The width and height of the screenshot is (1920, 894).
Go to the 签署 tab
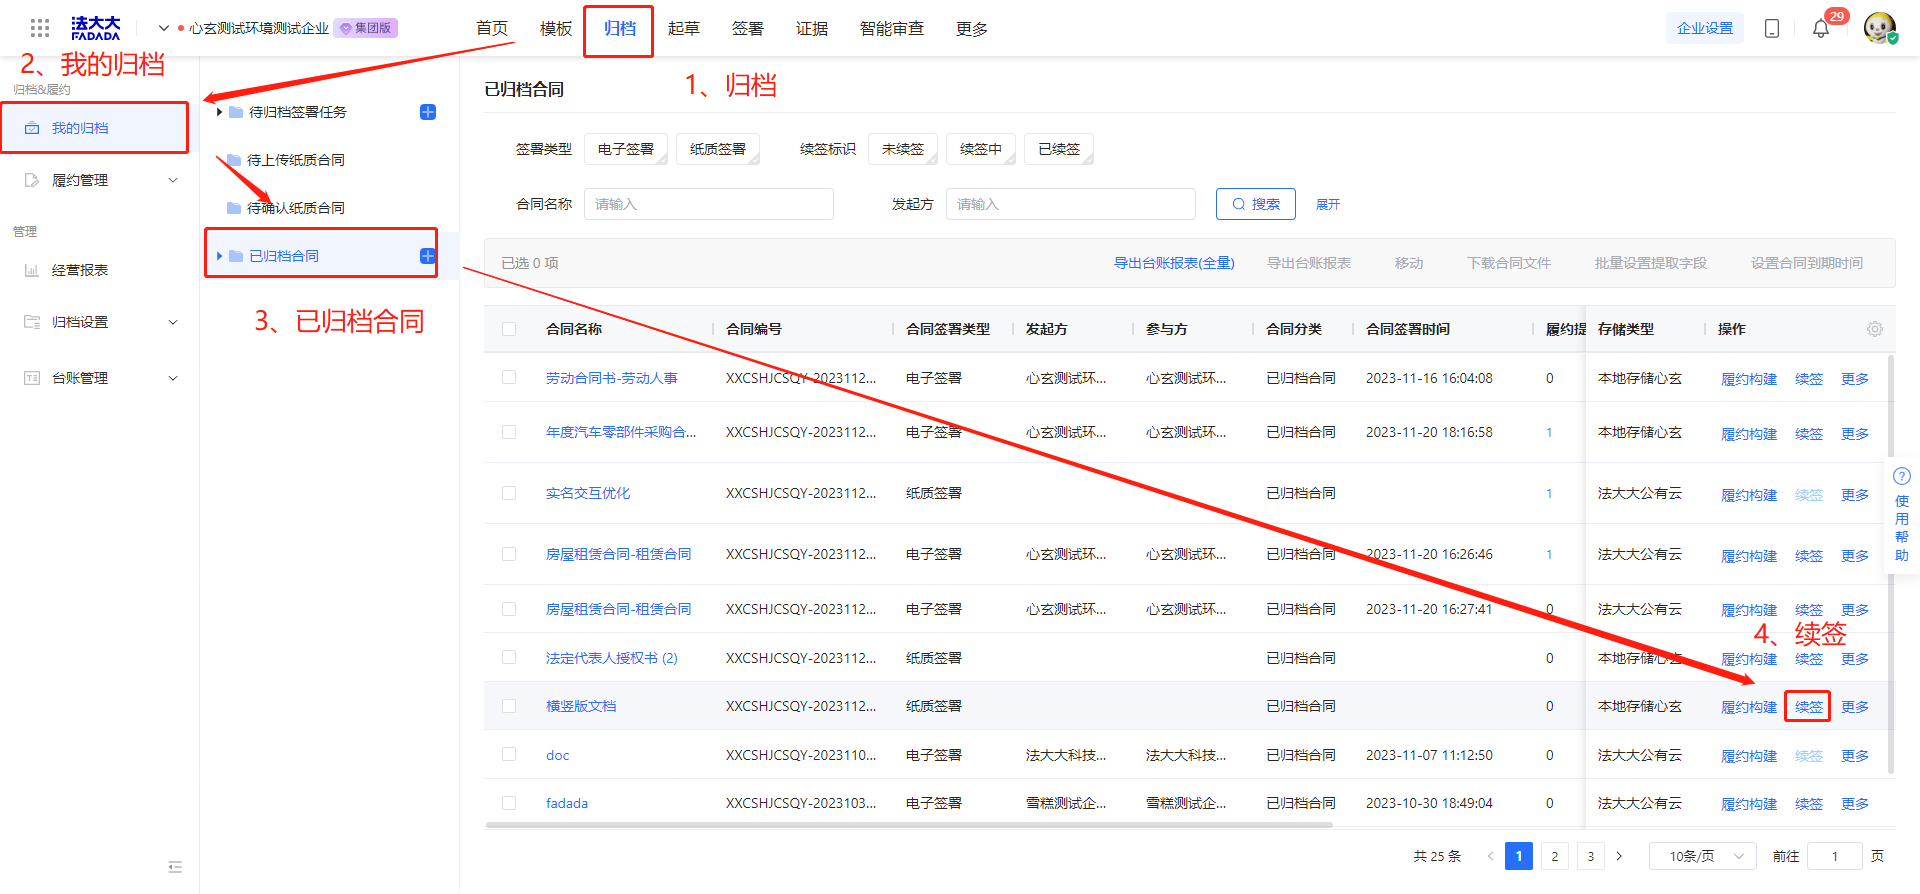click(748, 29)
